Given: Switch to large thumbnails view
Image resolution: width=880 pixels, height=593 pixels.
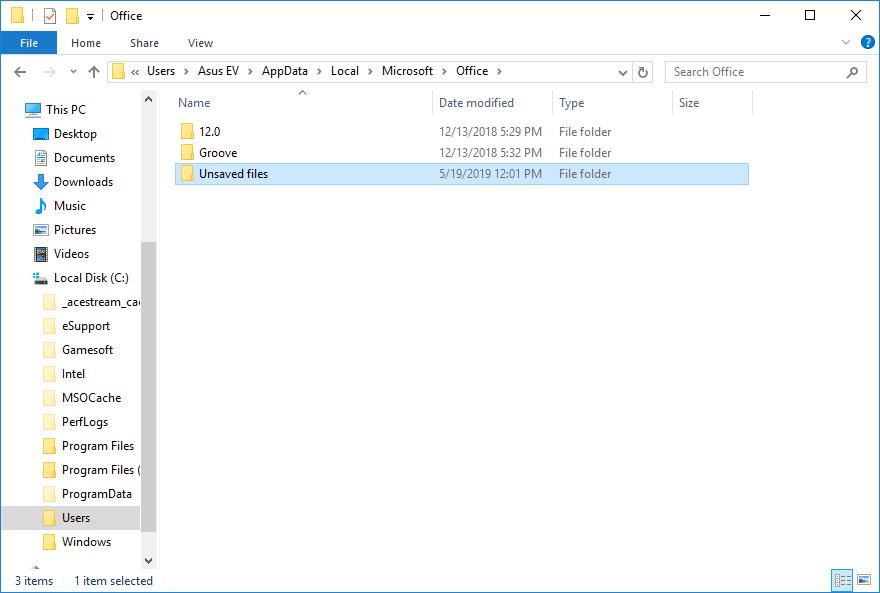Looking at the screenshot, I should click(x=864, y=580).
